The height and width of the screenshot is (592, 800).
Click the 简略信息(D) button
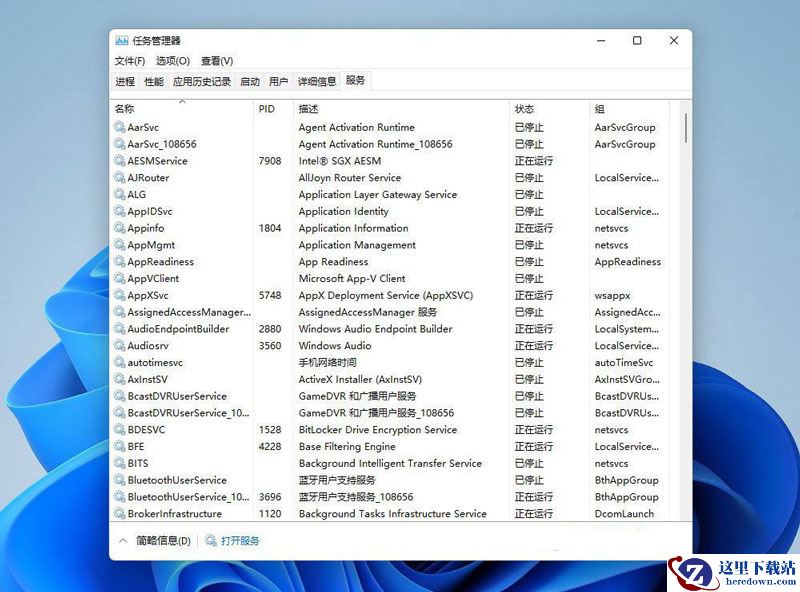(x=163, y=540)
